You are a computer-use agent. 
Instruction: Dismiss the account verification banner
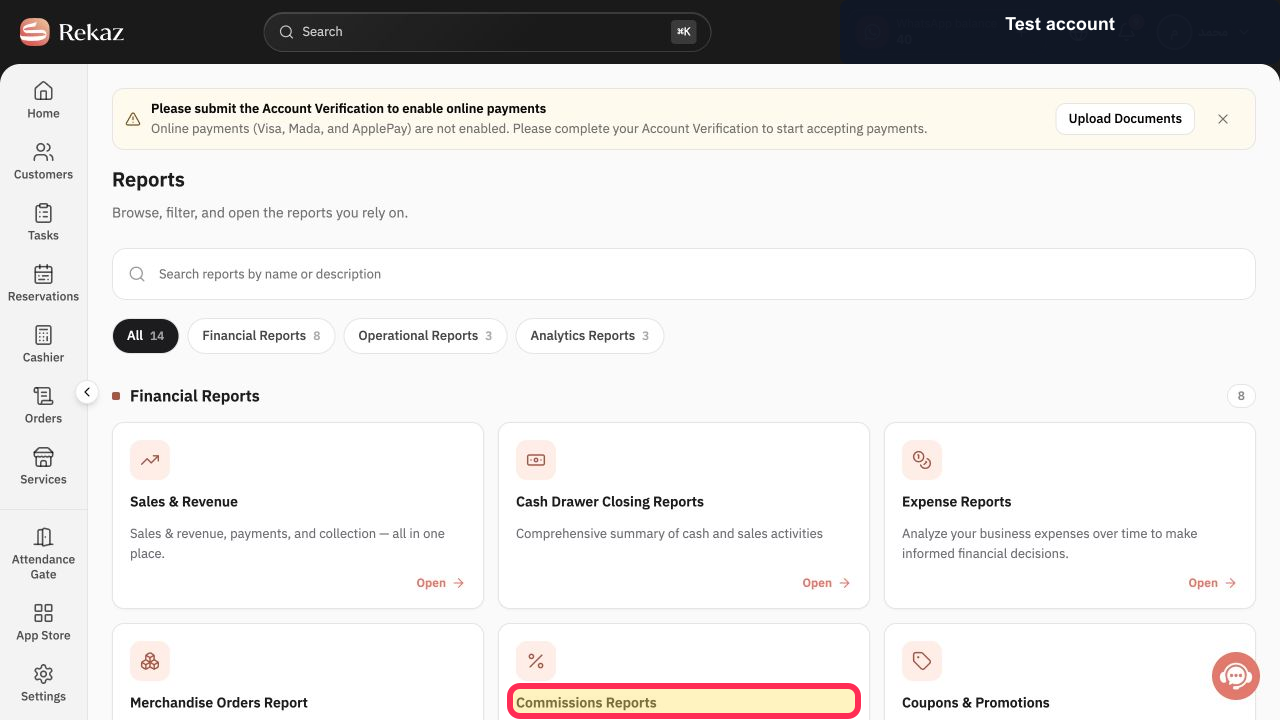(1223, 119)
